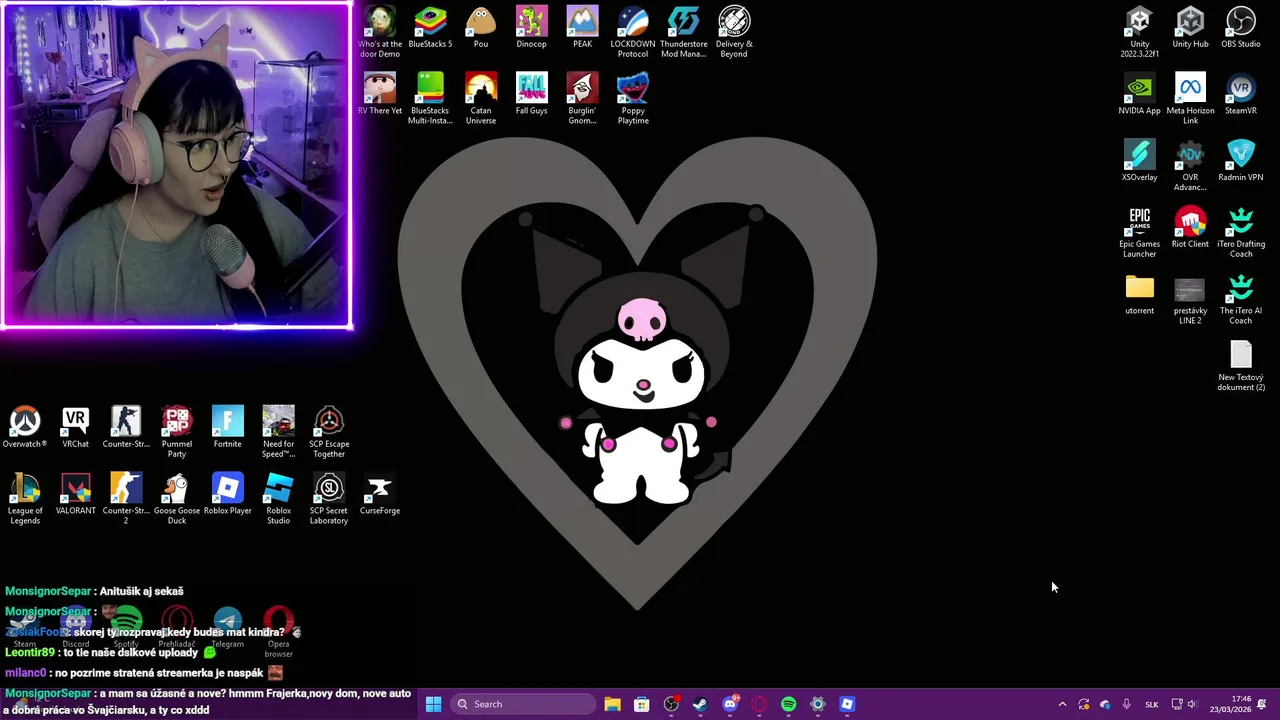This screenshot has height=720, width=1280.
Task: Open Who's at the door Demo shortcut
Action: click(380, 31)
